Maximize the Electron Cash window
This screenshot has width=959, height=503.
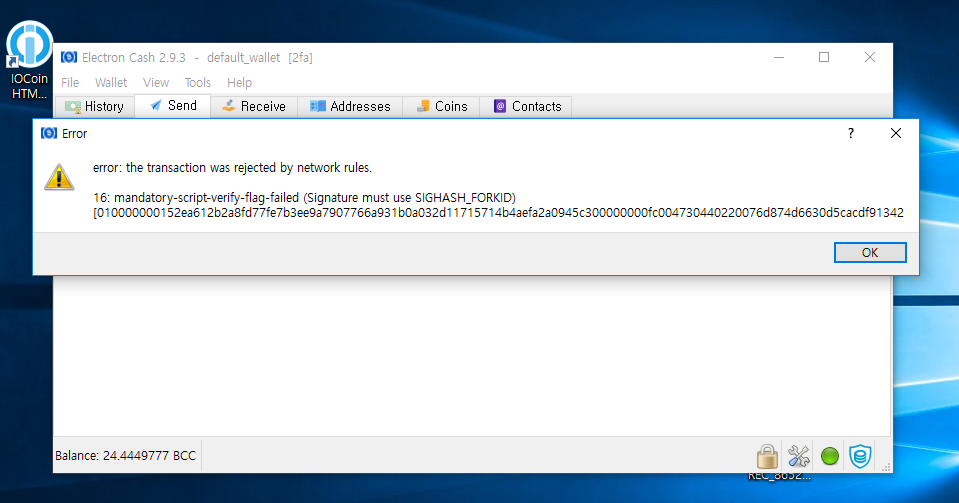(x=824, y=58)
